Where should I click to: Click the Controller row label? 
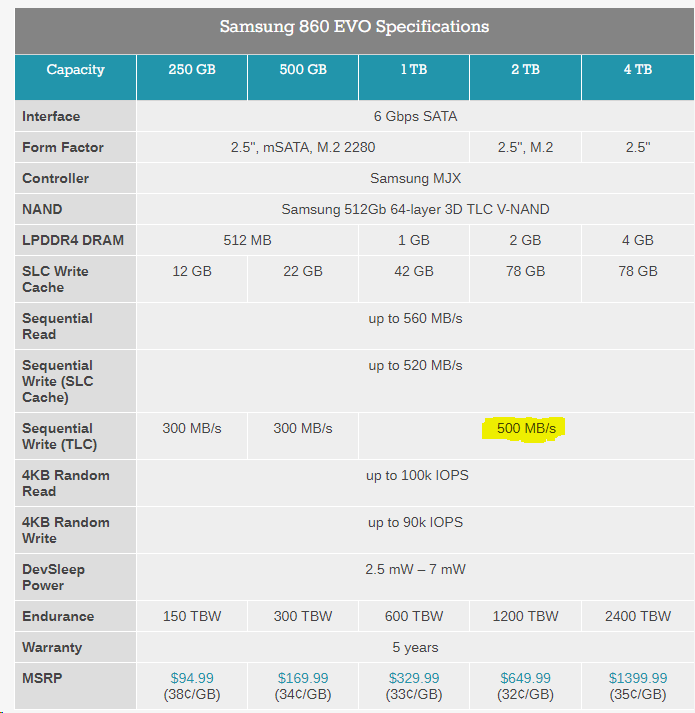pyautogui.click(x=55, y=178)
